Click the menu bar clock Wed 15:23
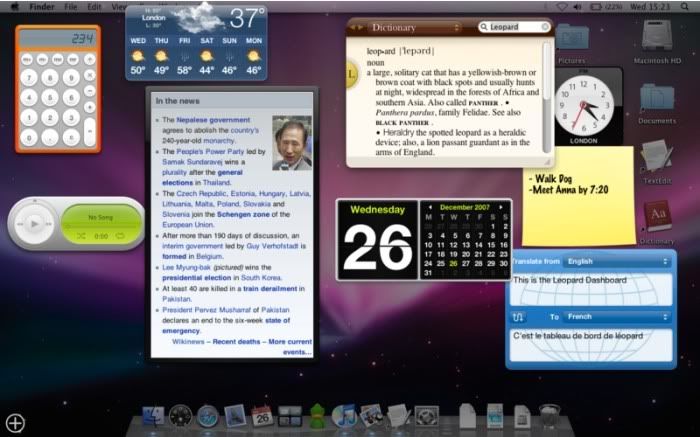Screen dimensions: 700x437 [650, 7]
